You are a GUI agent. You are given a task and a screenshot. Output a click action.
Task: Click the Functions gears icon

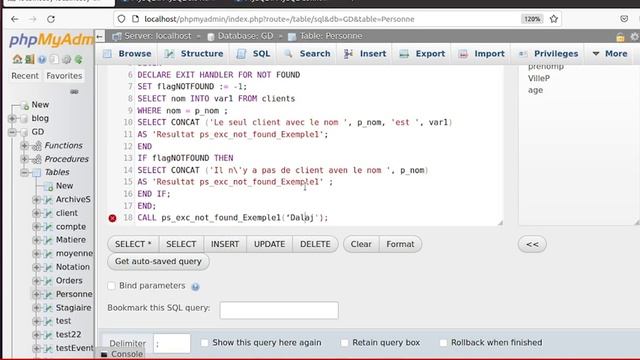37,146
